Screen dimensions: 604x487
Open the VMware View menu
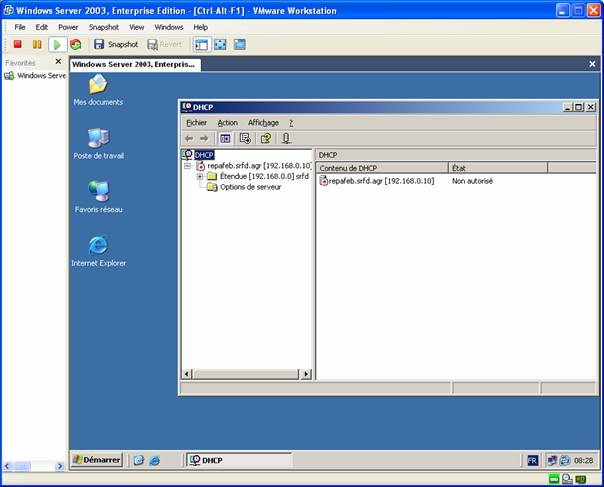click(136, 27)
